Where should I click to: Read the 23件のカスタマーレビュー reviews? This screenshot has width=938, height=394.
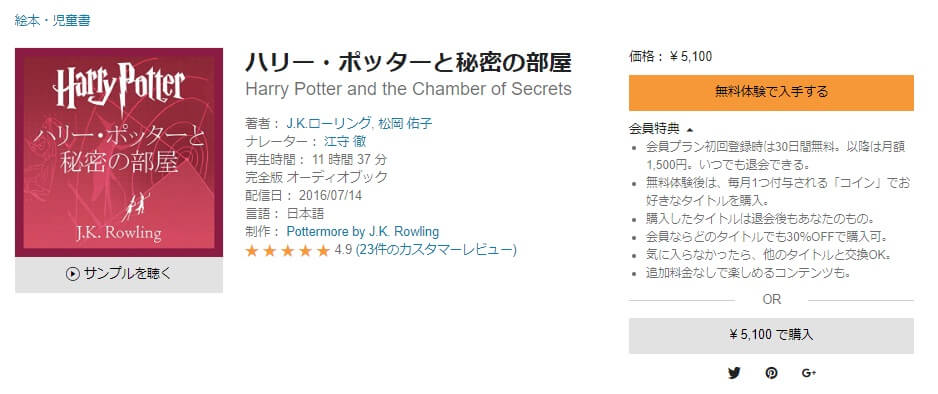436,250
